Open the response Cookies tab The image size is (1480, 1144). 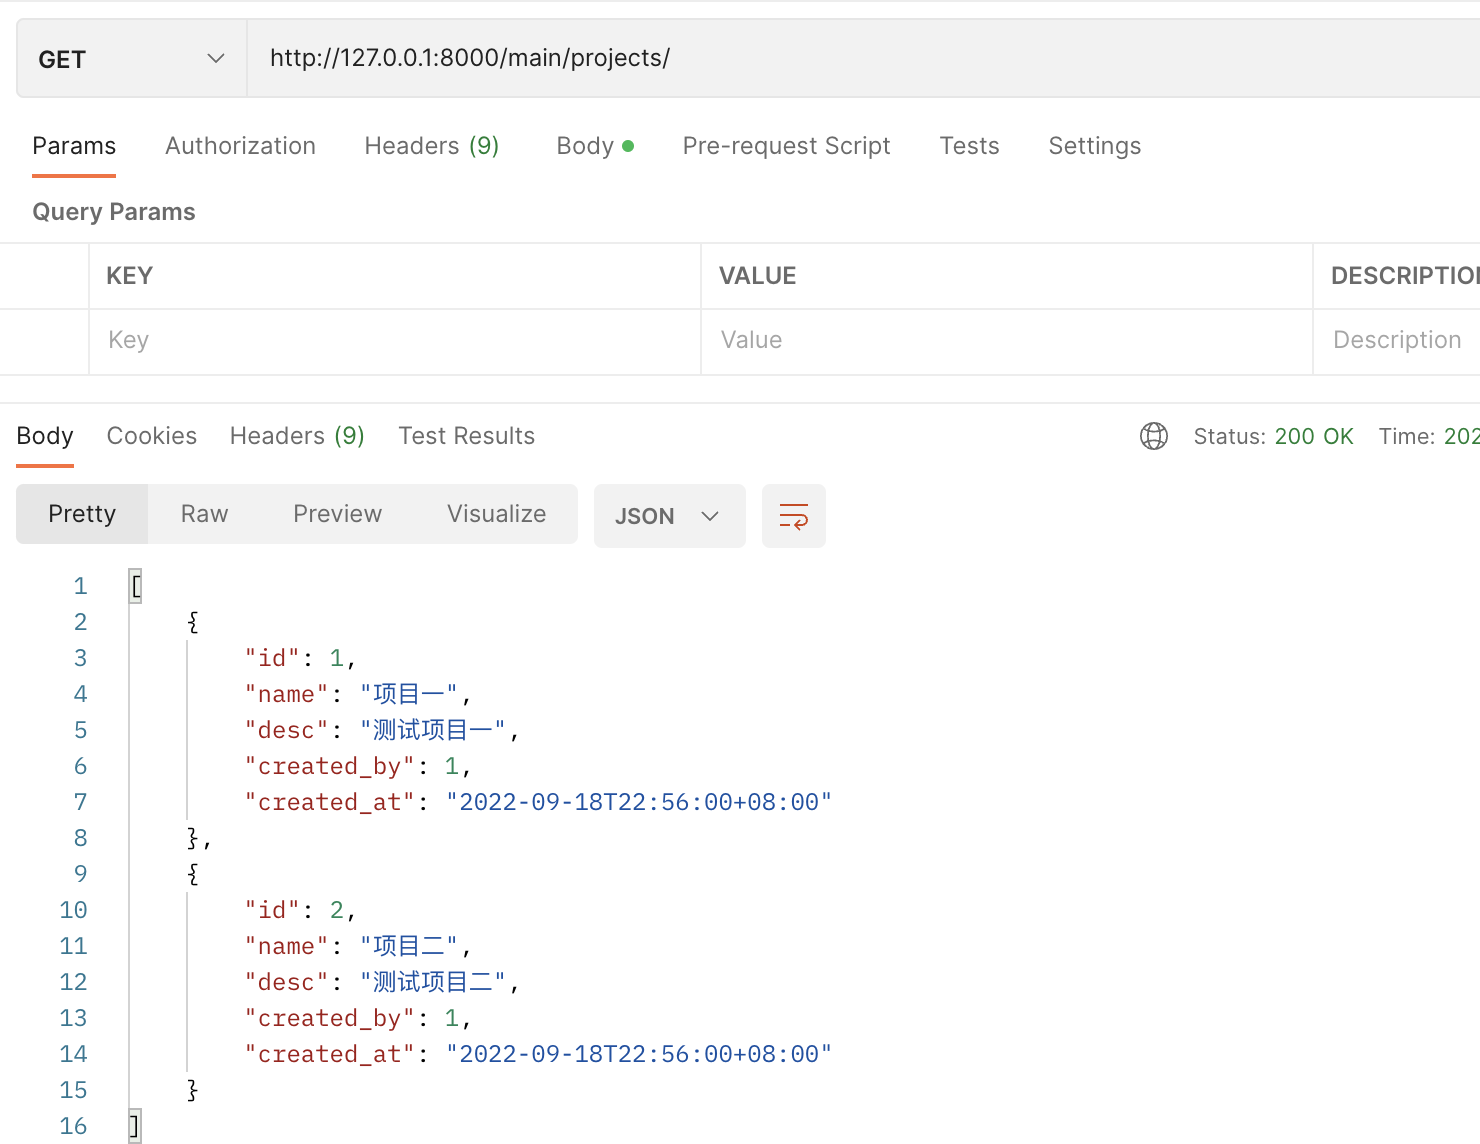(x=152, y=436)
